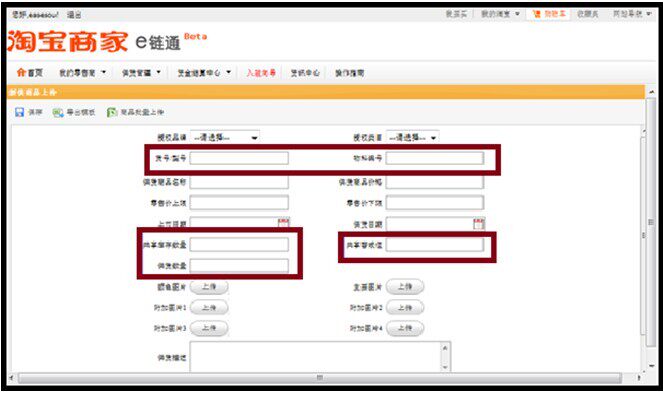Click 上传 button for 颜色图片
Viewport: 663px width, 394px height.
point(209,287)
